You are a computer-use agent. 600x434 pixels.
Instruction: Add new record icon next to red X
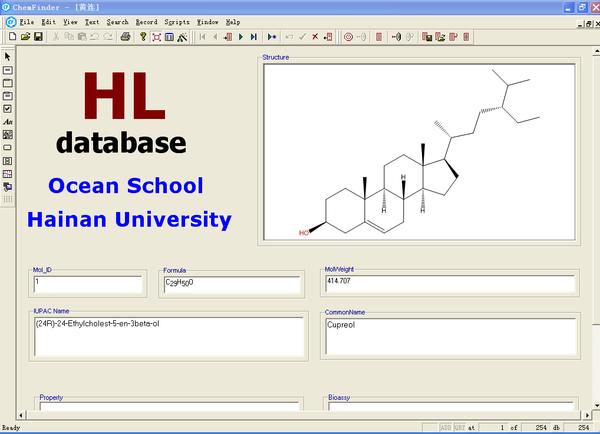(x=328, y=37)
